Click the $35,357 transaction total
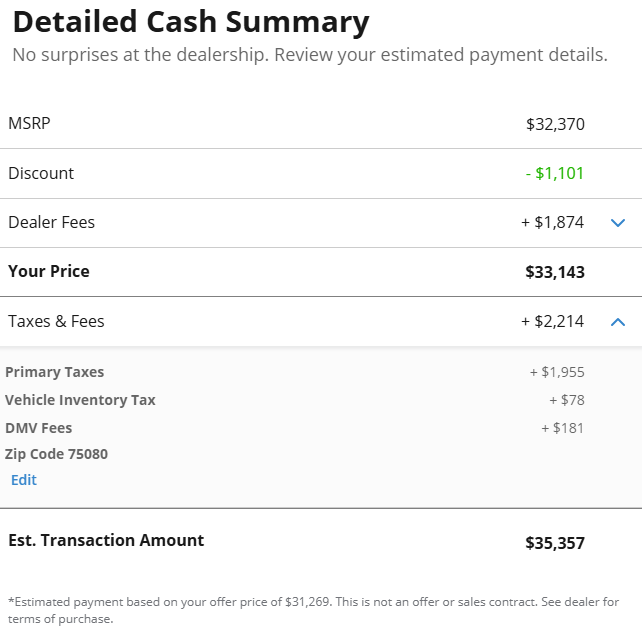The height and width of the screenshot is (637, 642). [x=555, y=543]
